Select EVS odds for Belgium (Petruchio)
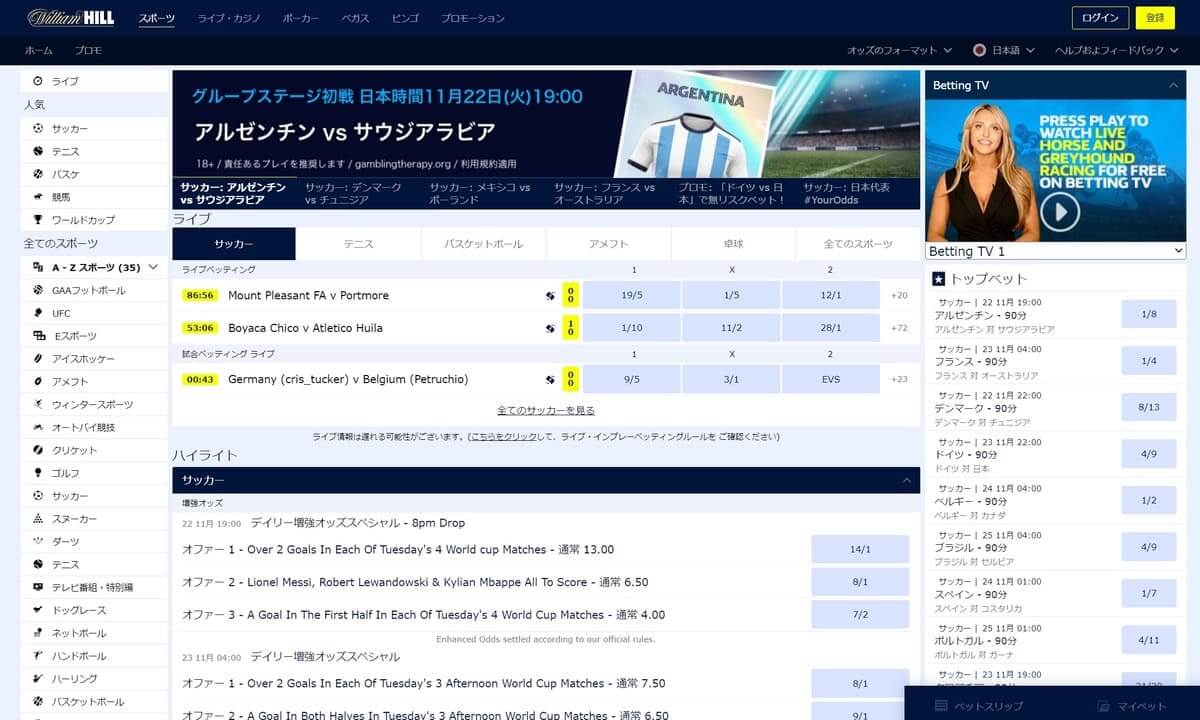Viewport: 1200px width, 720px height. tap(831, 379)
